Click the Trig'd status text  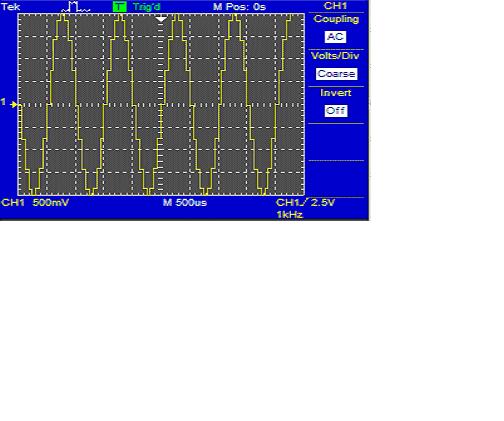146,7
